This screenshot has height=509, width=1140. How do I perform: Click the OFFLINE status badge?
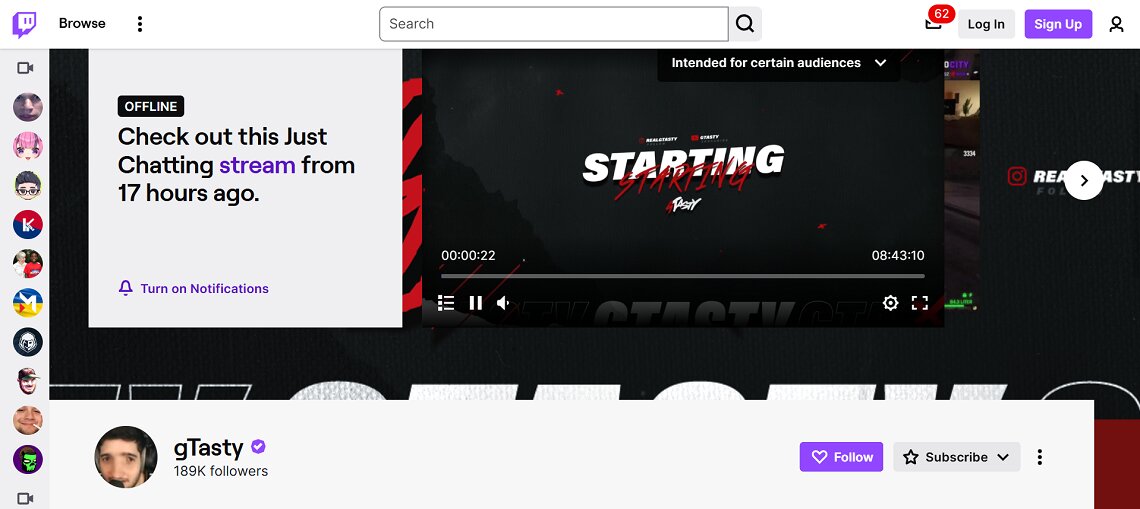click(x=151, y=106)
